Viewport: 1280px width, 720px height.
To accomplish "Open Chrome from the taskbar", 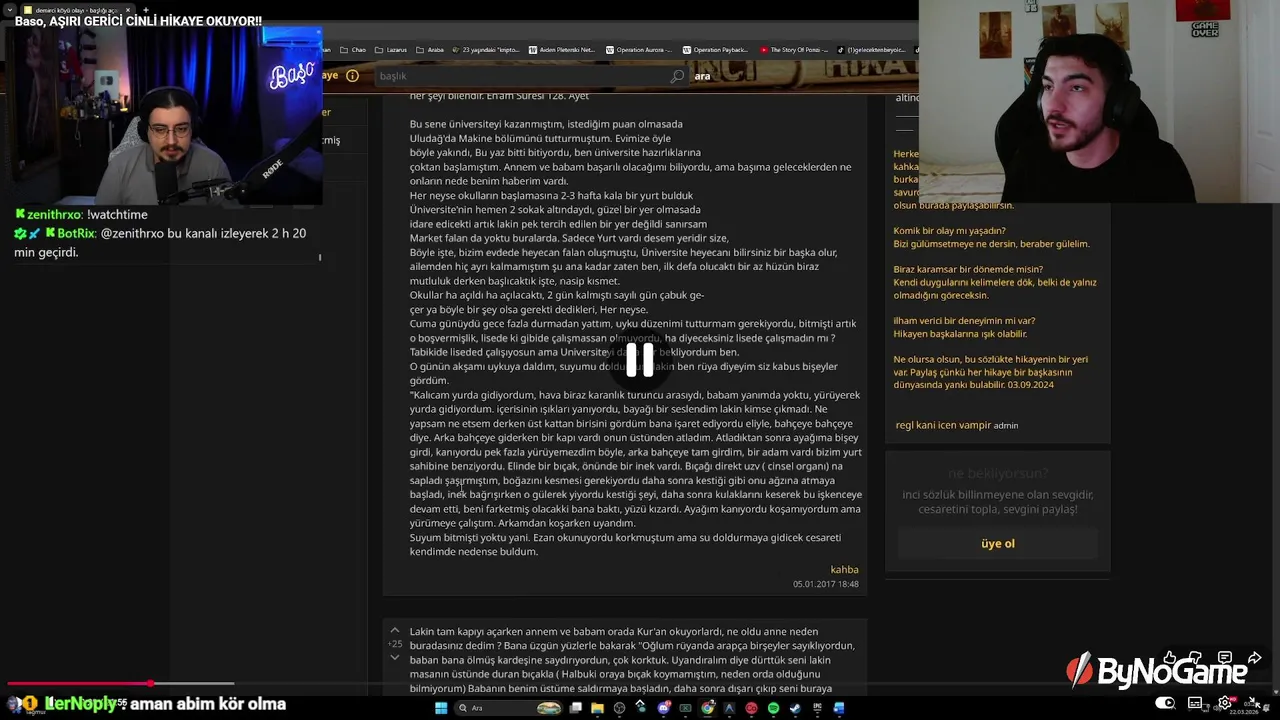I will coord(708,708).
